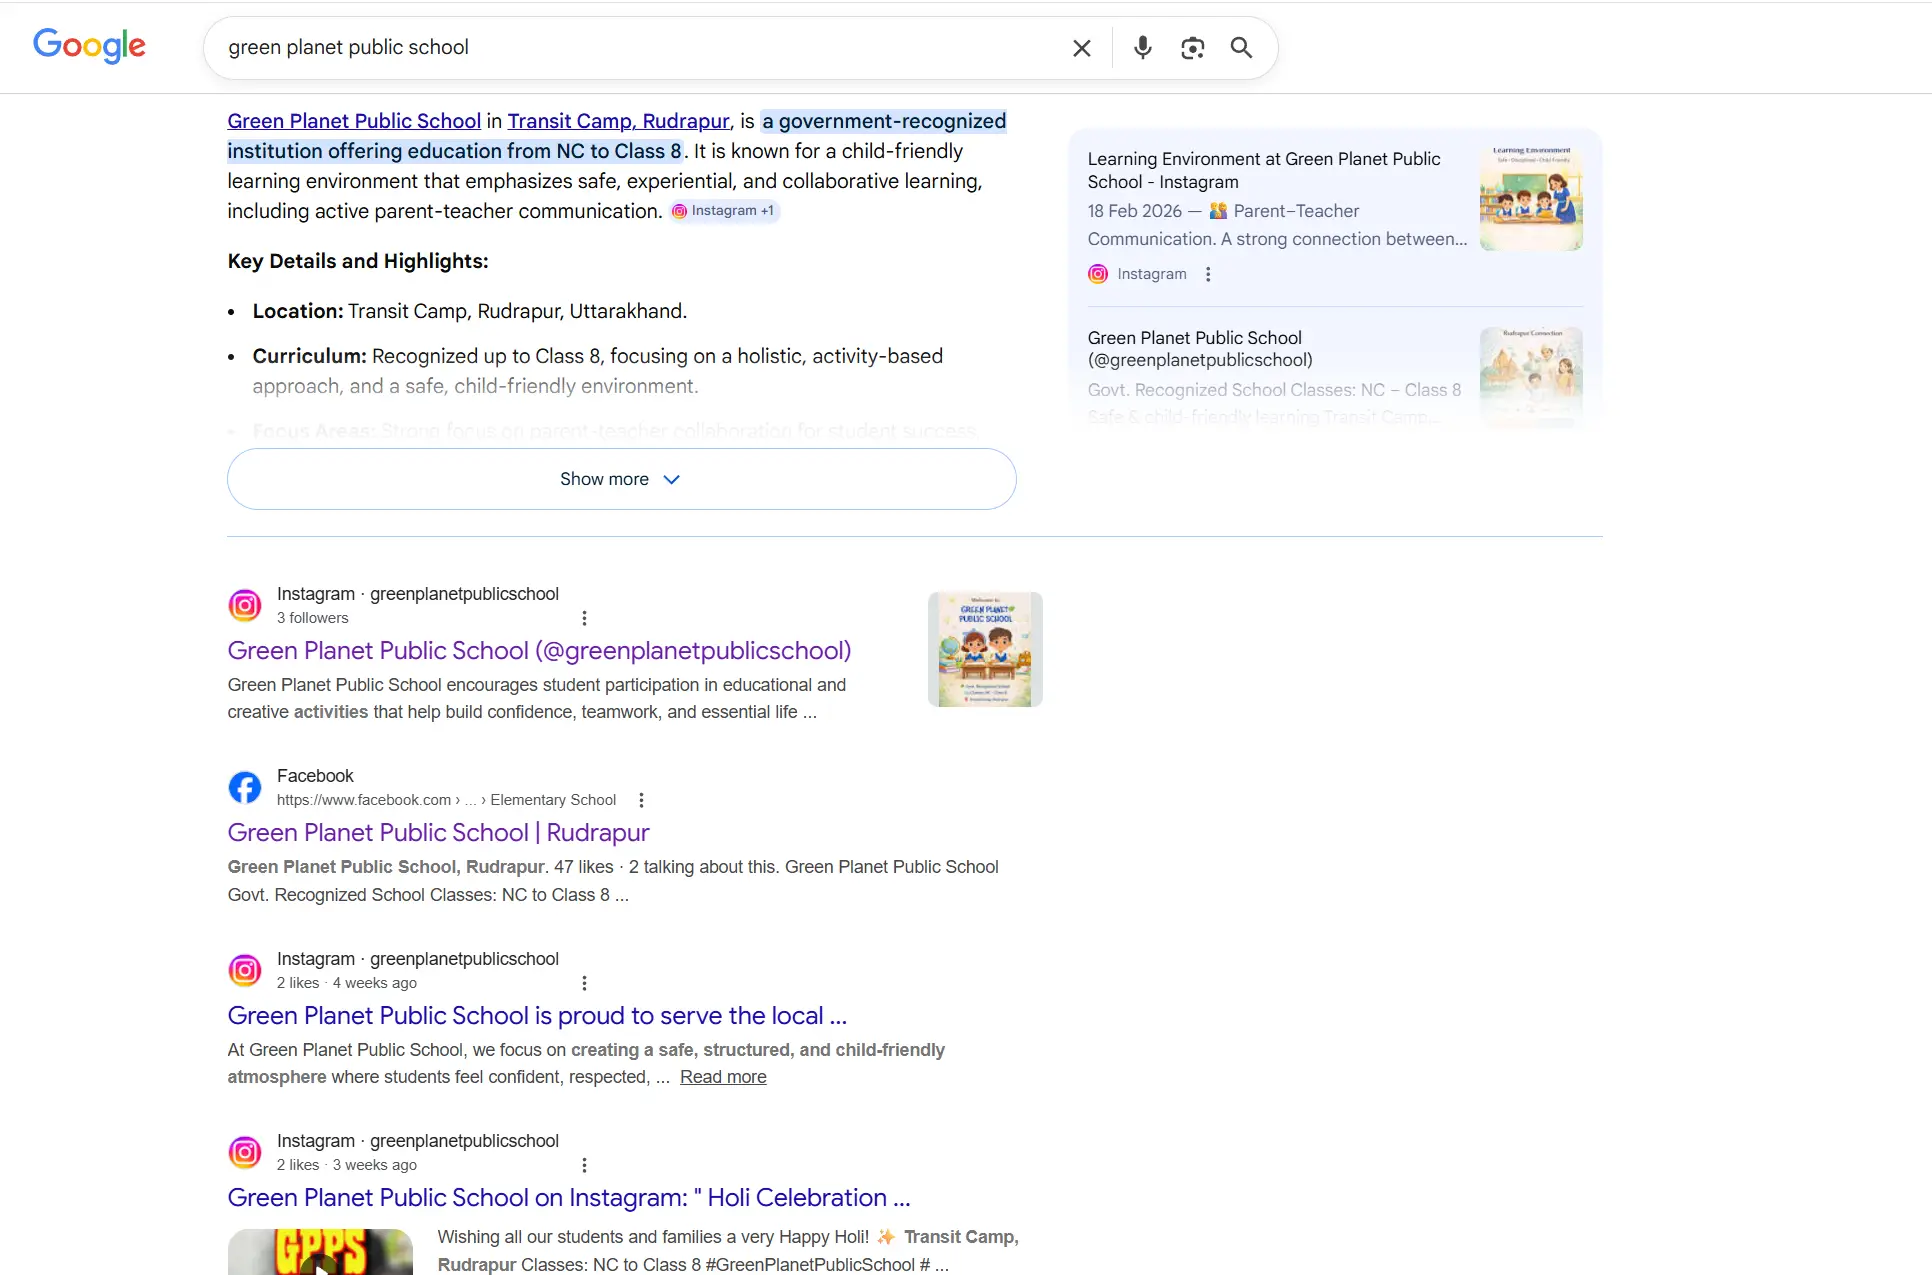
Task: Expand the 'Instagram +1' sources chip
Action: click(x=723, y=211)
